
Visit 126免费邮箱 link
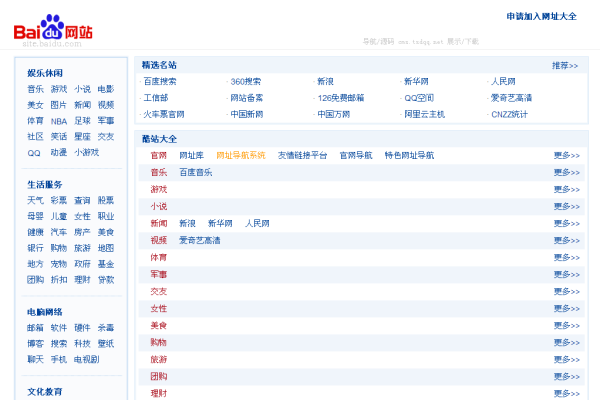coord(341,98)
